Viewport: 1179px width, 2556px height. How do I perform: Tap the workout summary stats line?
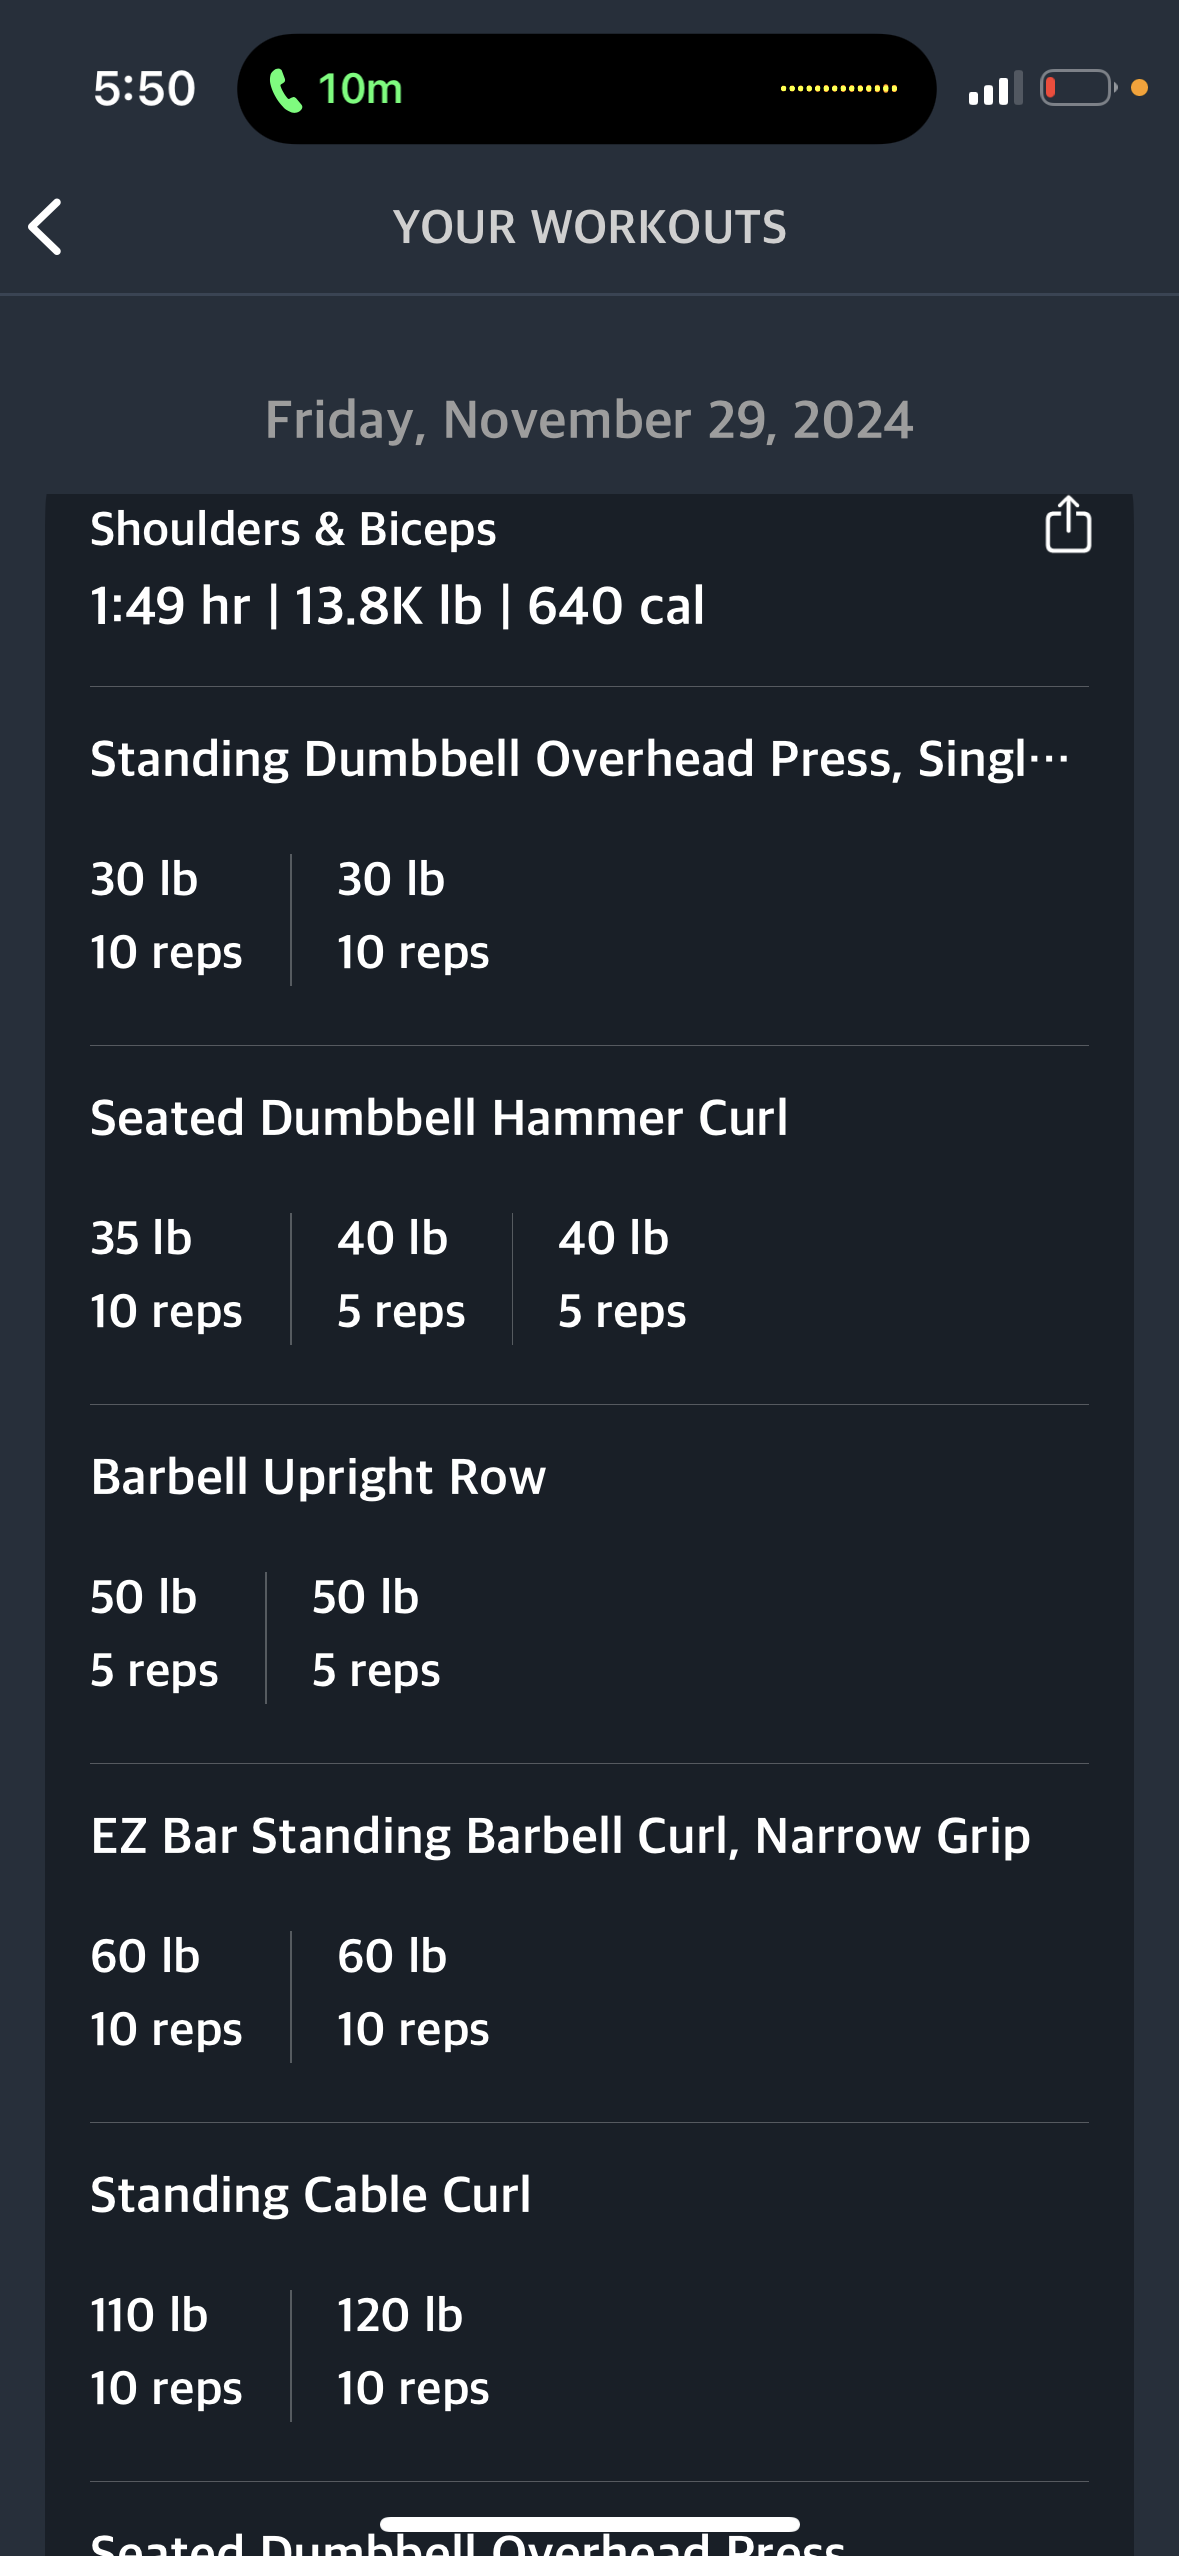pos(397,606)
